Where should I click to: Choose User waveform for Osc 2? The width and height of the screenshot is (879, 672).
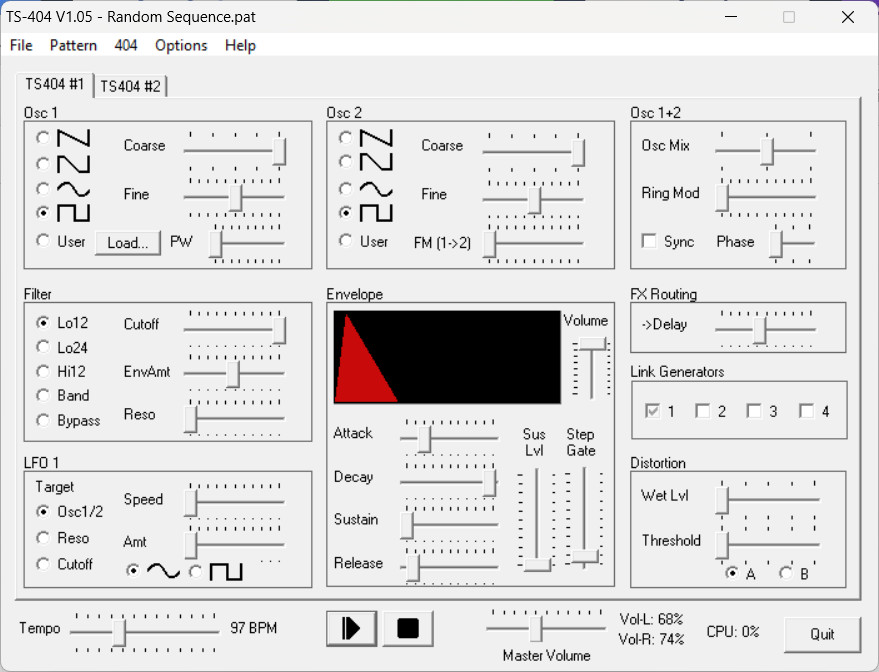click(346, 241)
